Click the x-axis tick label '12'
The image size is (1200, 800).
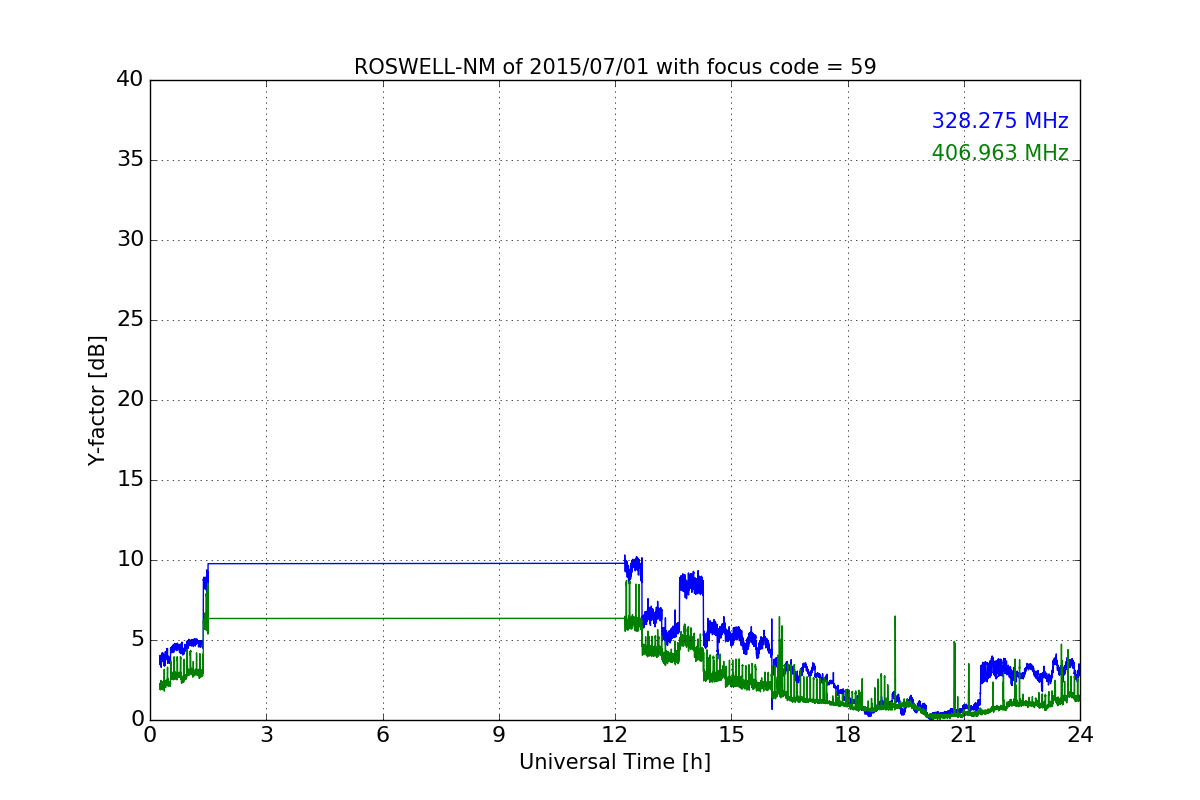tap(615, 735)
